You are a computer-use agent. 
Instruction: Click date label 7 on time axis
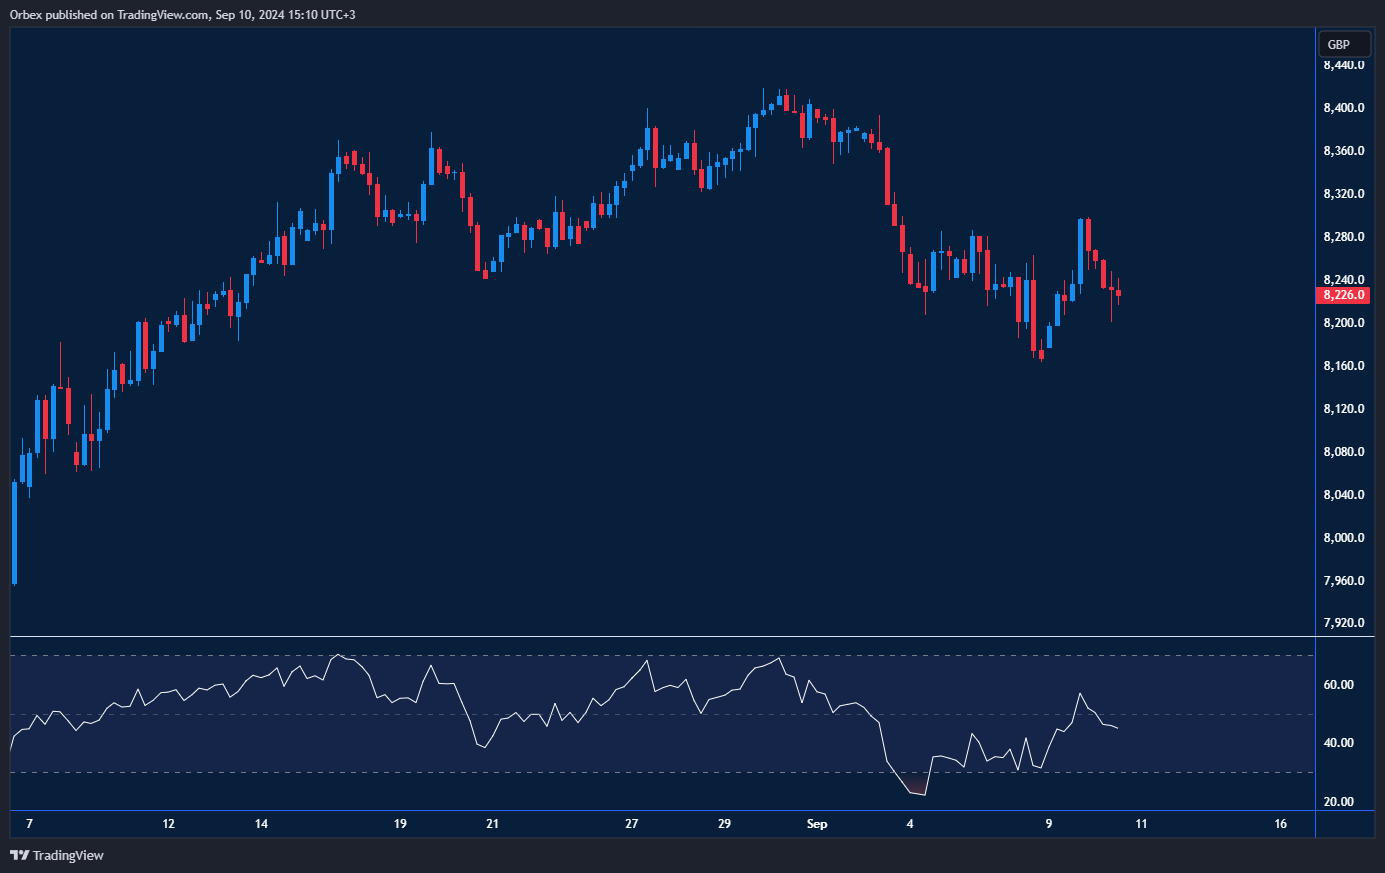(x=29, y=824)
